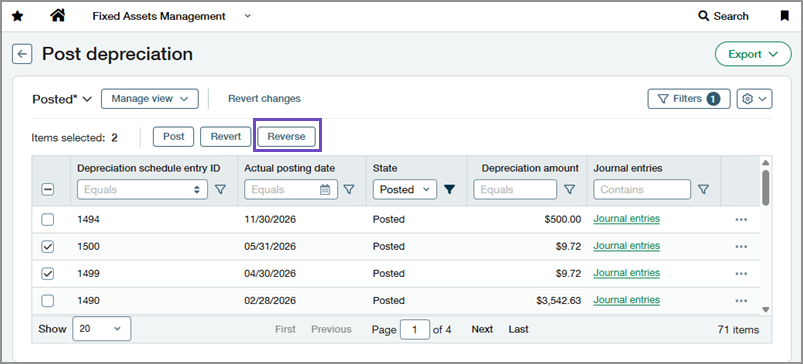Image resolution: width=803 pixels, height=364 pixels.
Task: Open the gear settings dropdown
Action: pos(754,99)
